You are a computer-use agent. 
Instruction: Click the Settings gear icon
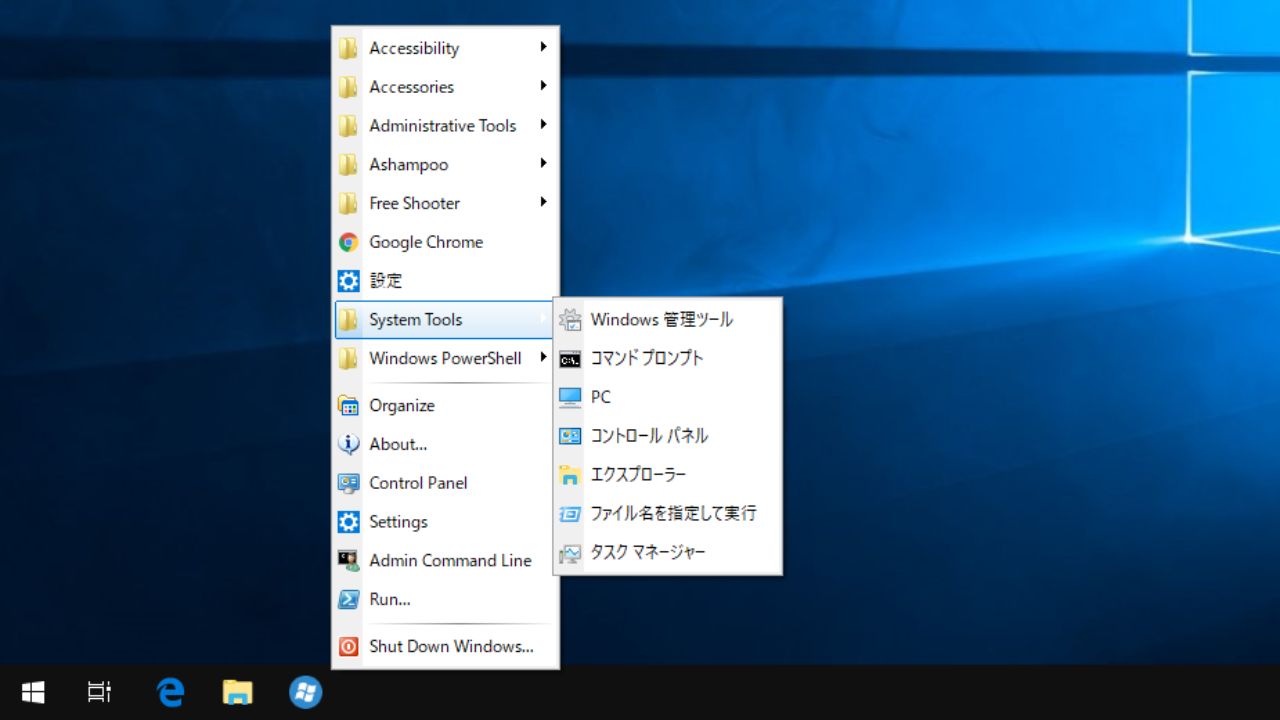348,522
